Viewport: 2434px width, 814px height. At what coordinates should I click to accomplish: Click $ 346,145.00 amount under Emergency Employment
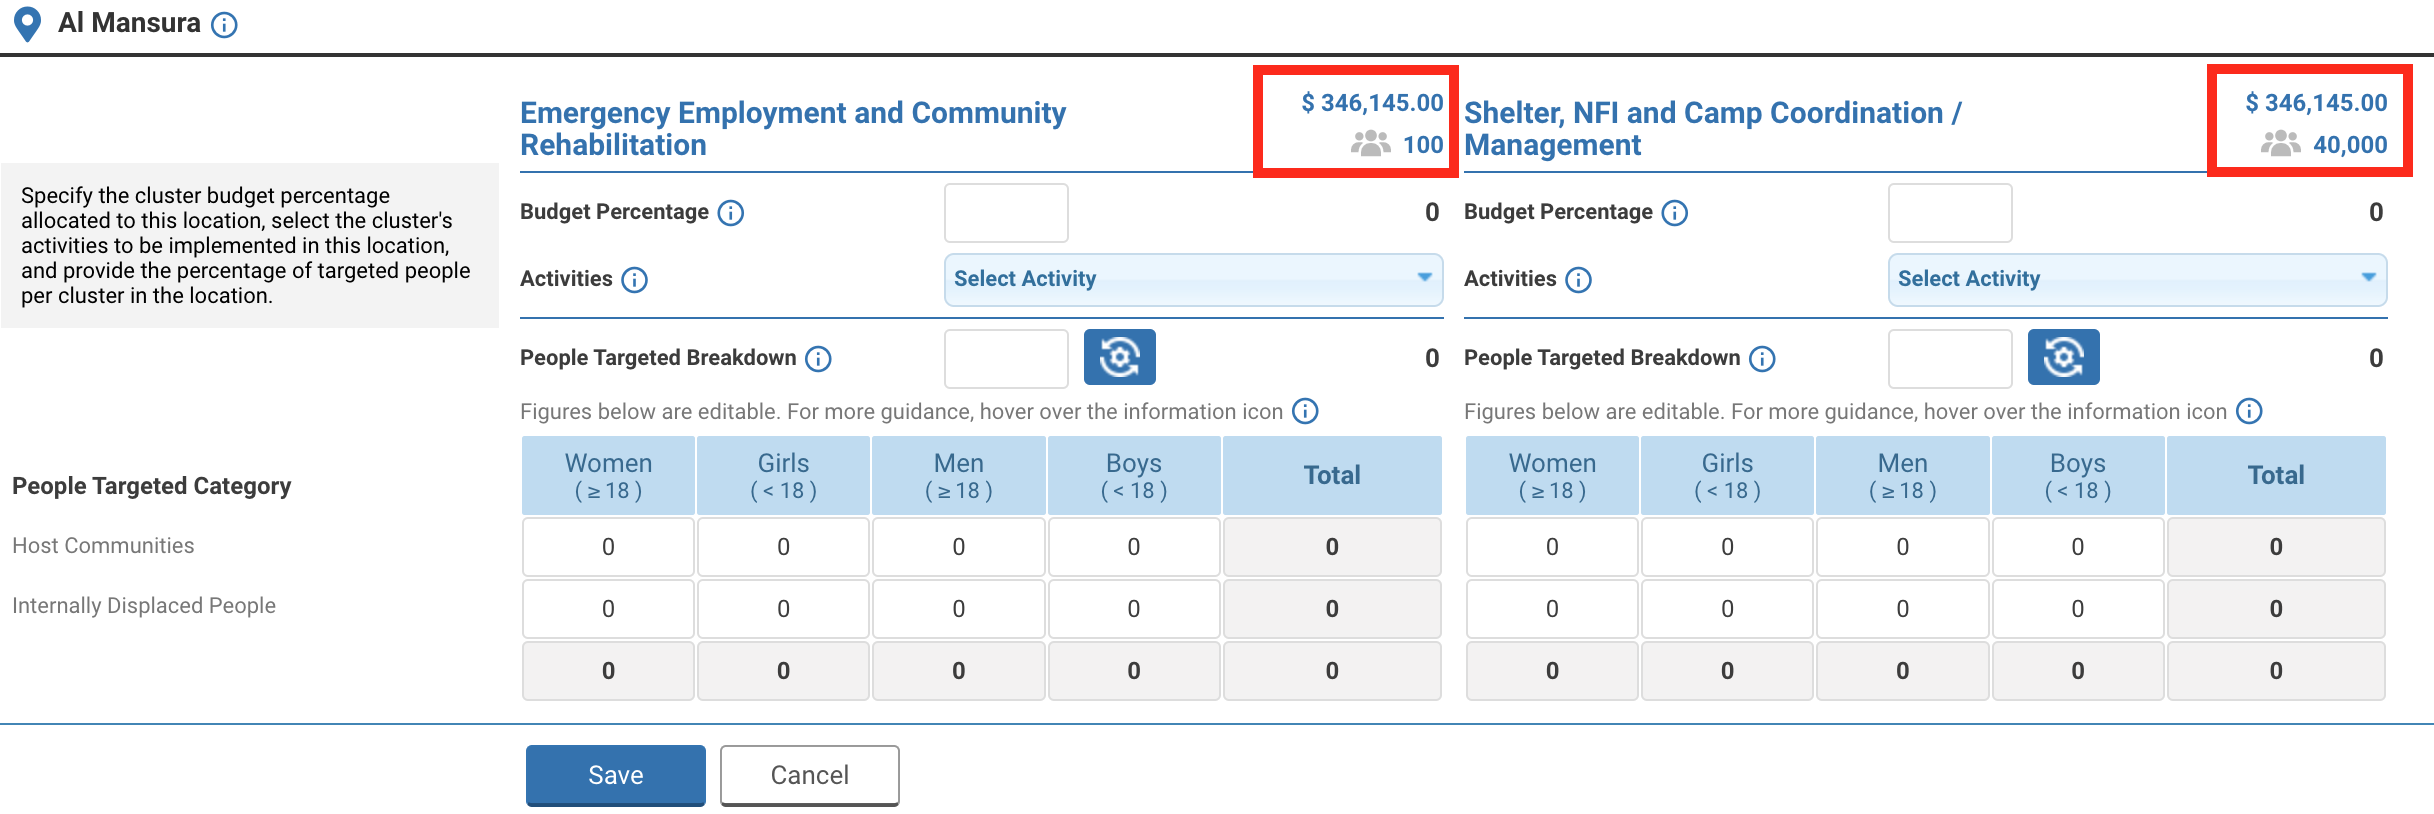pos(1372,103)
